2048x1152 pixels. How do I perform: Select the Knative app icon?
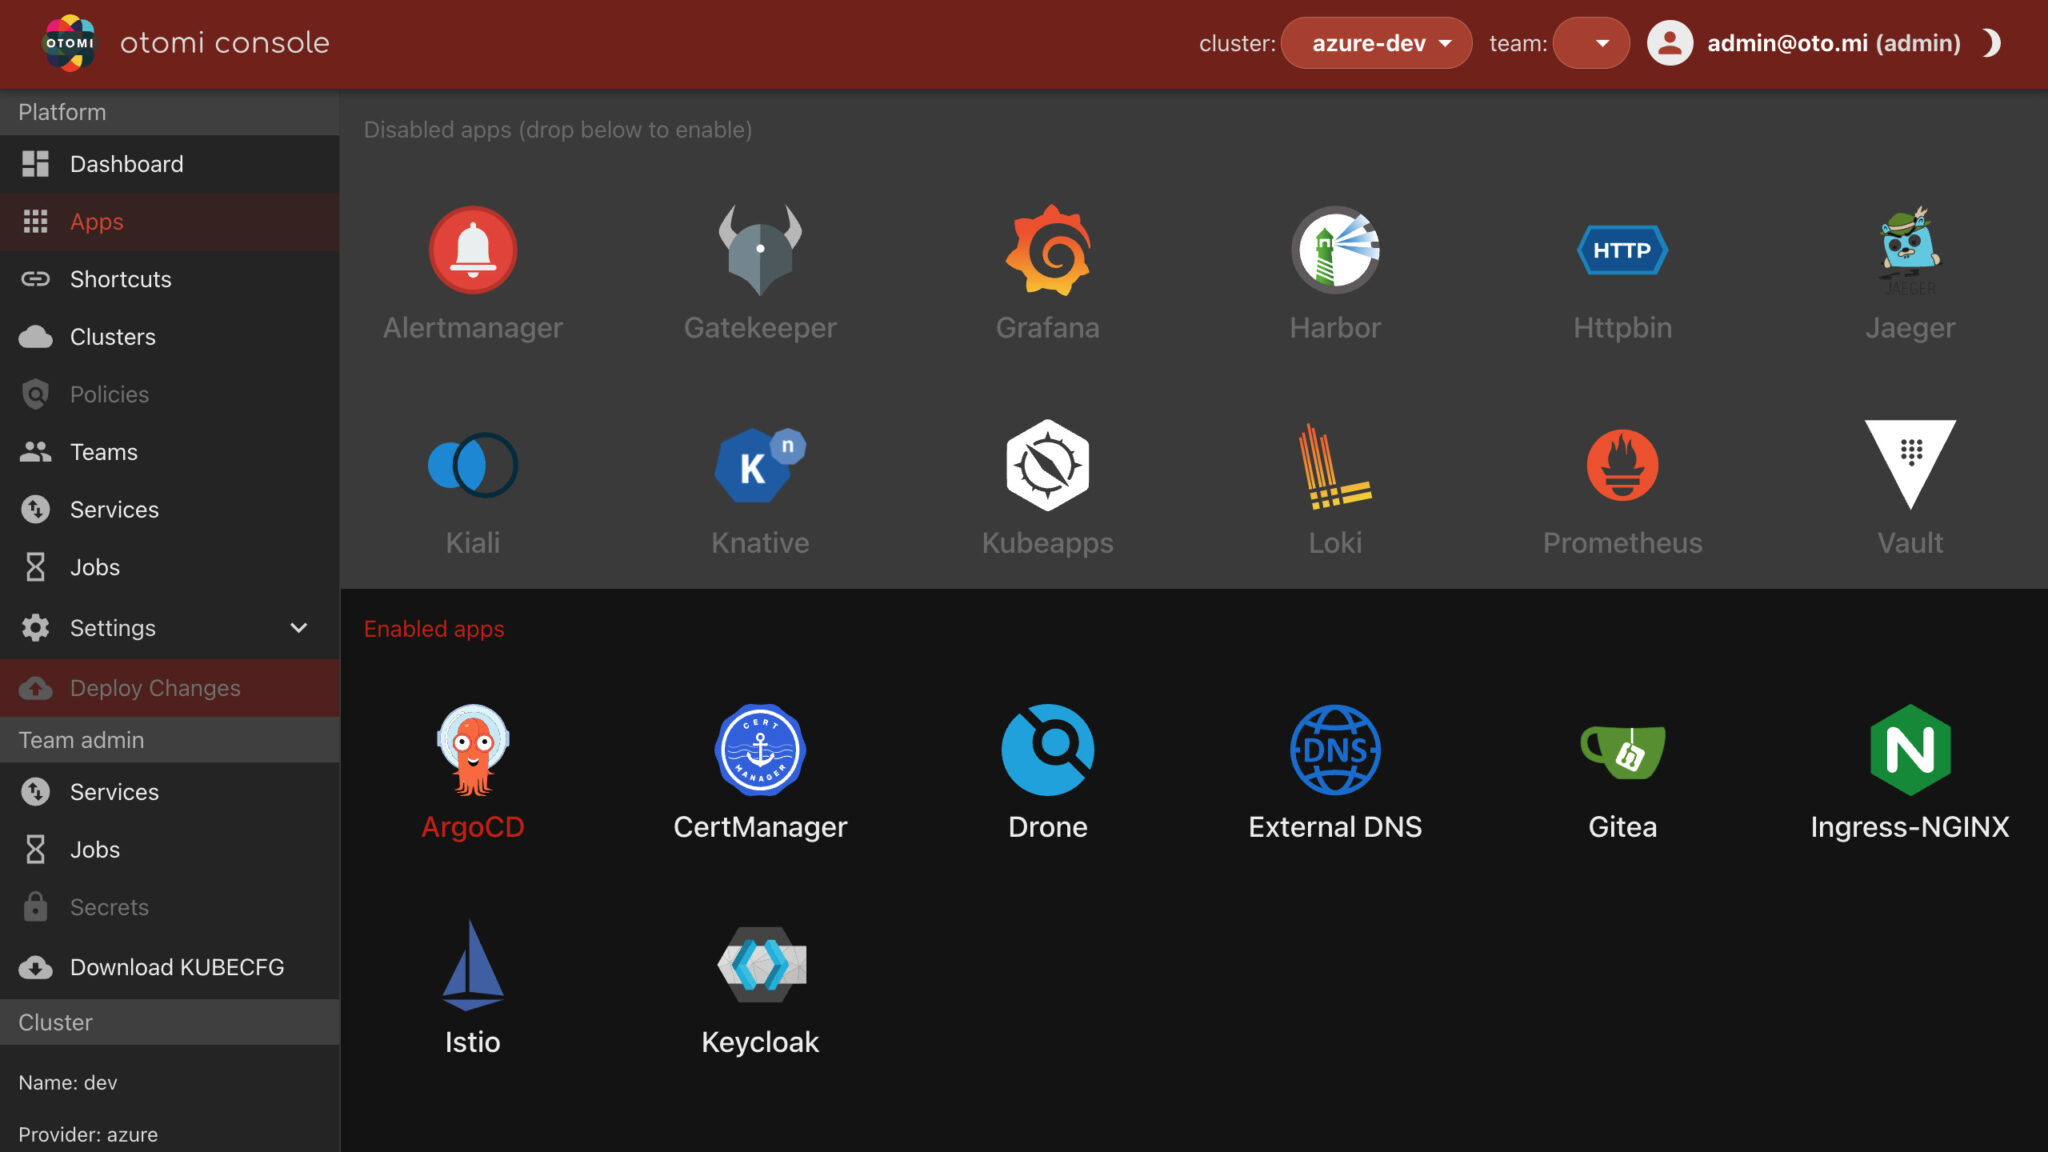pyautogui.click(x=760, y=465)
